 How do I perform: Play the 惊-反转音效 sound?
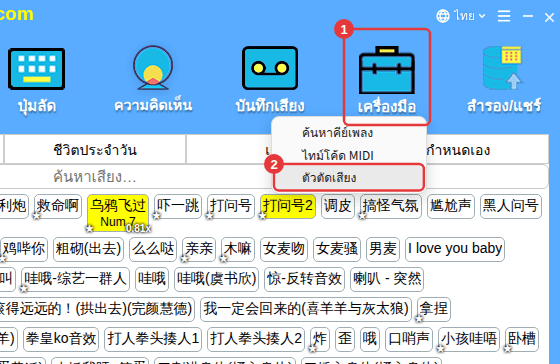pyautogui.click(x=304, y=279)
